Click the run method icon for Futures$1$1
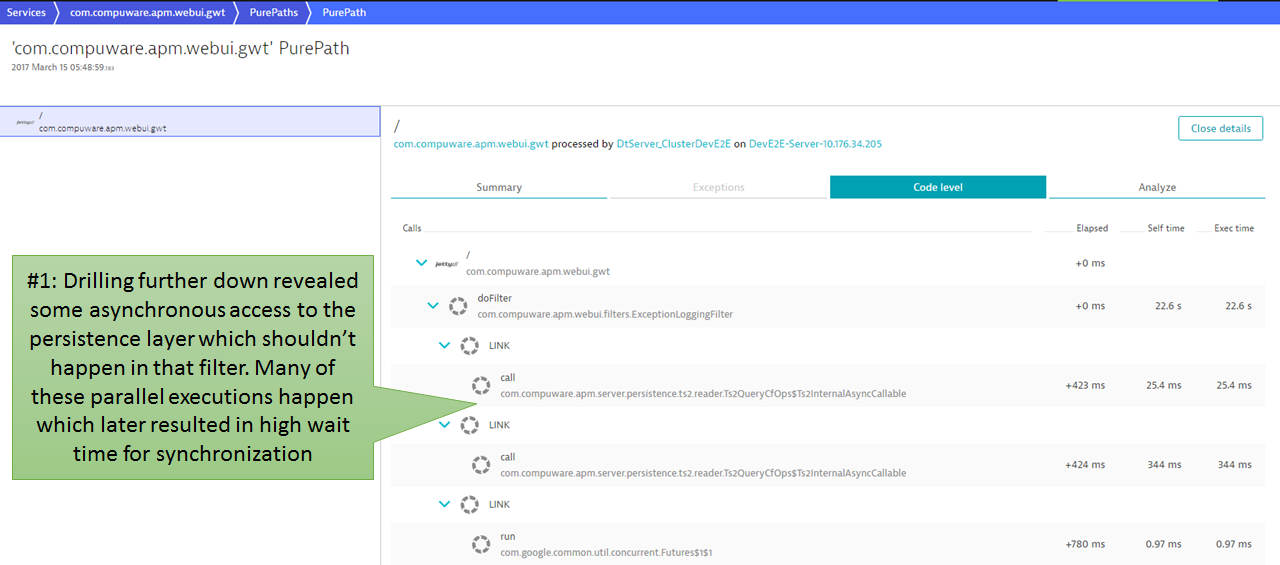1280x565 pixels. (x=481, y=544)
